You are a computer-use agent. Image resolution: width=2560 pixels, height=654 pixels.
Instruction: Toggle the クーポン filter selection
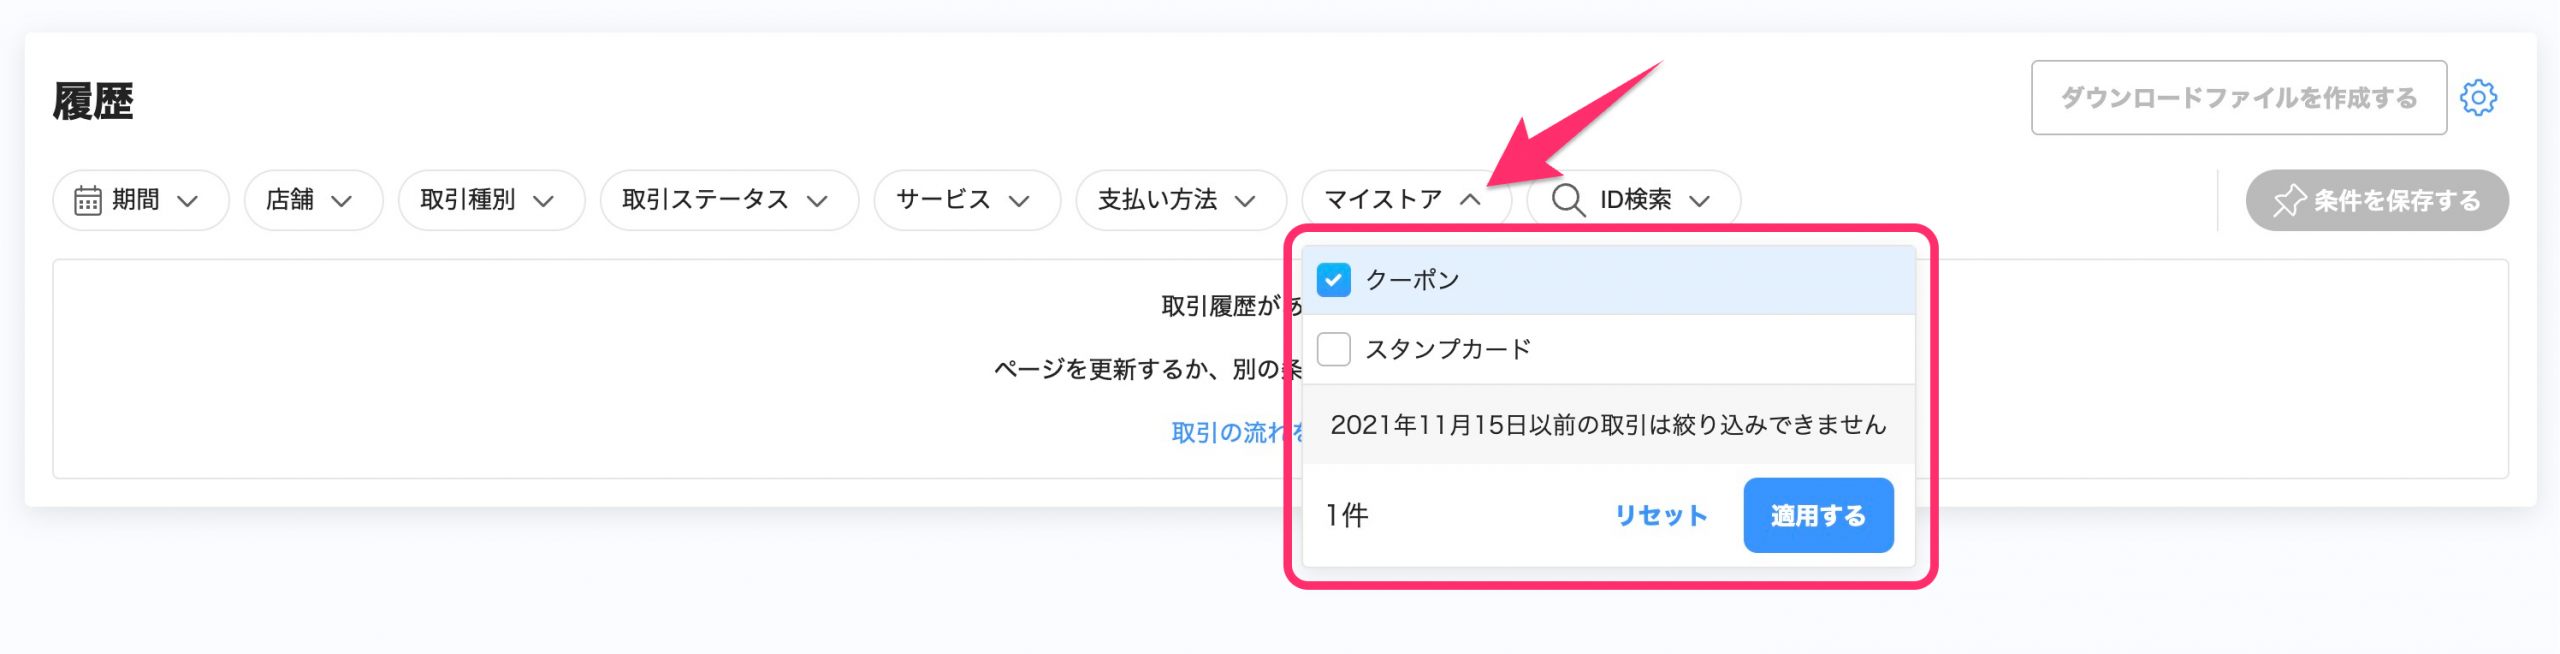tap(1332, 281)
